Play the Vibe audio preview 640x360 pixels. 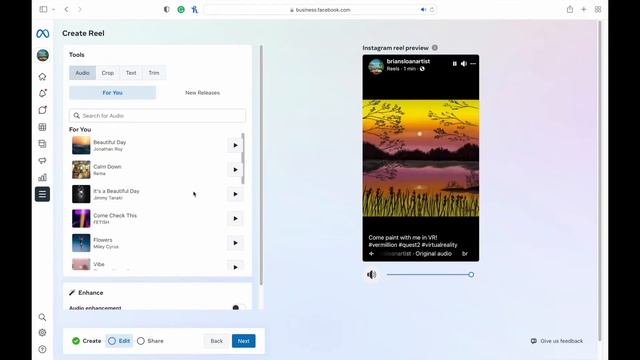pyautogui.click(x=236, y=267)
